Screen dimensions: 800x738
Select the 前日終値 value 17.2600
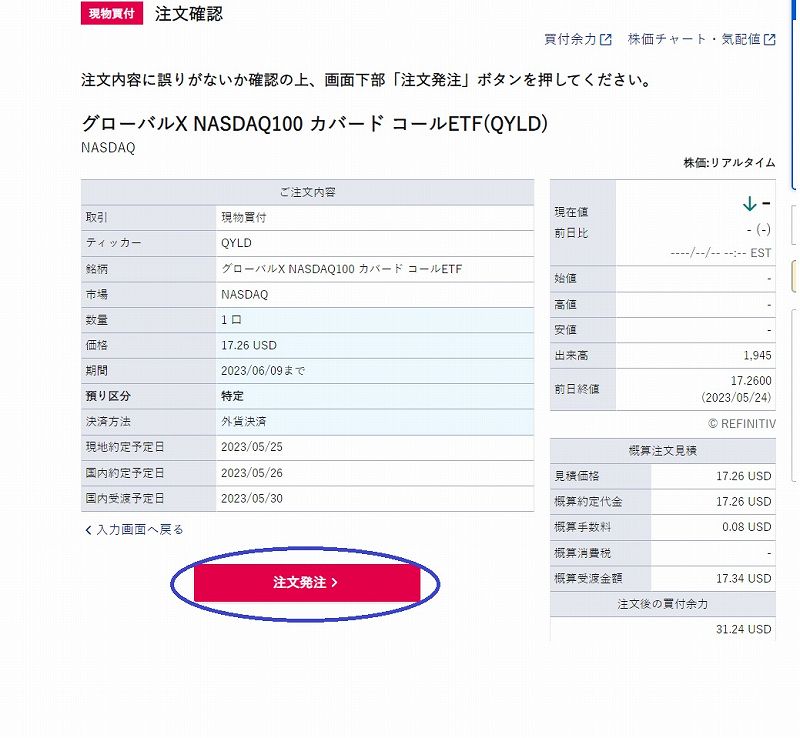coord(751,381)
